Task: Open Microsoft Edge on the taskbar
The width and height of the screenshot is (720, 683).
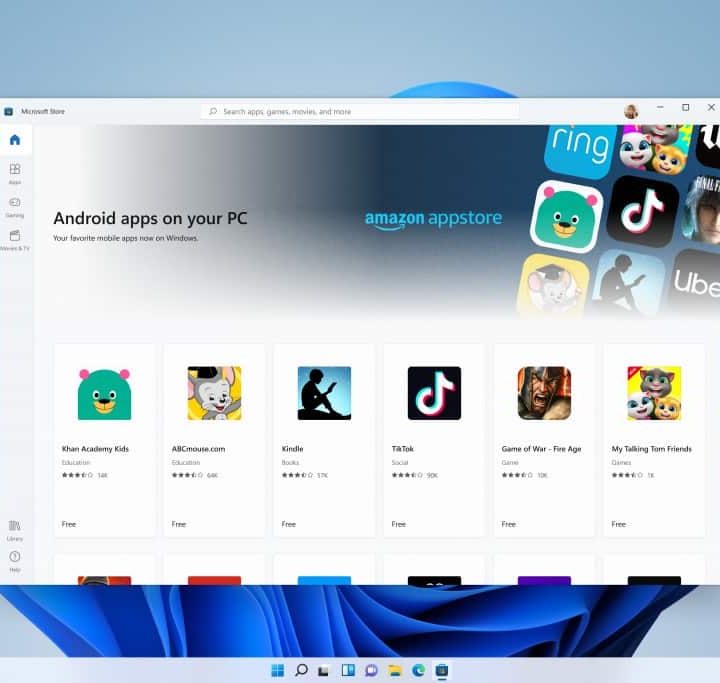Action: point(418,671)
